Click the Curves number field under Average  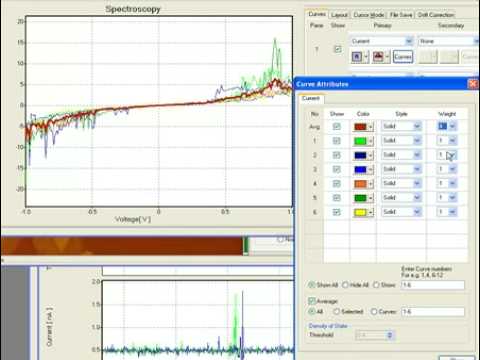click(x=433, y=312)
